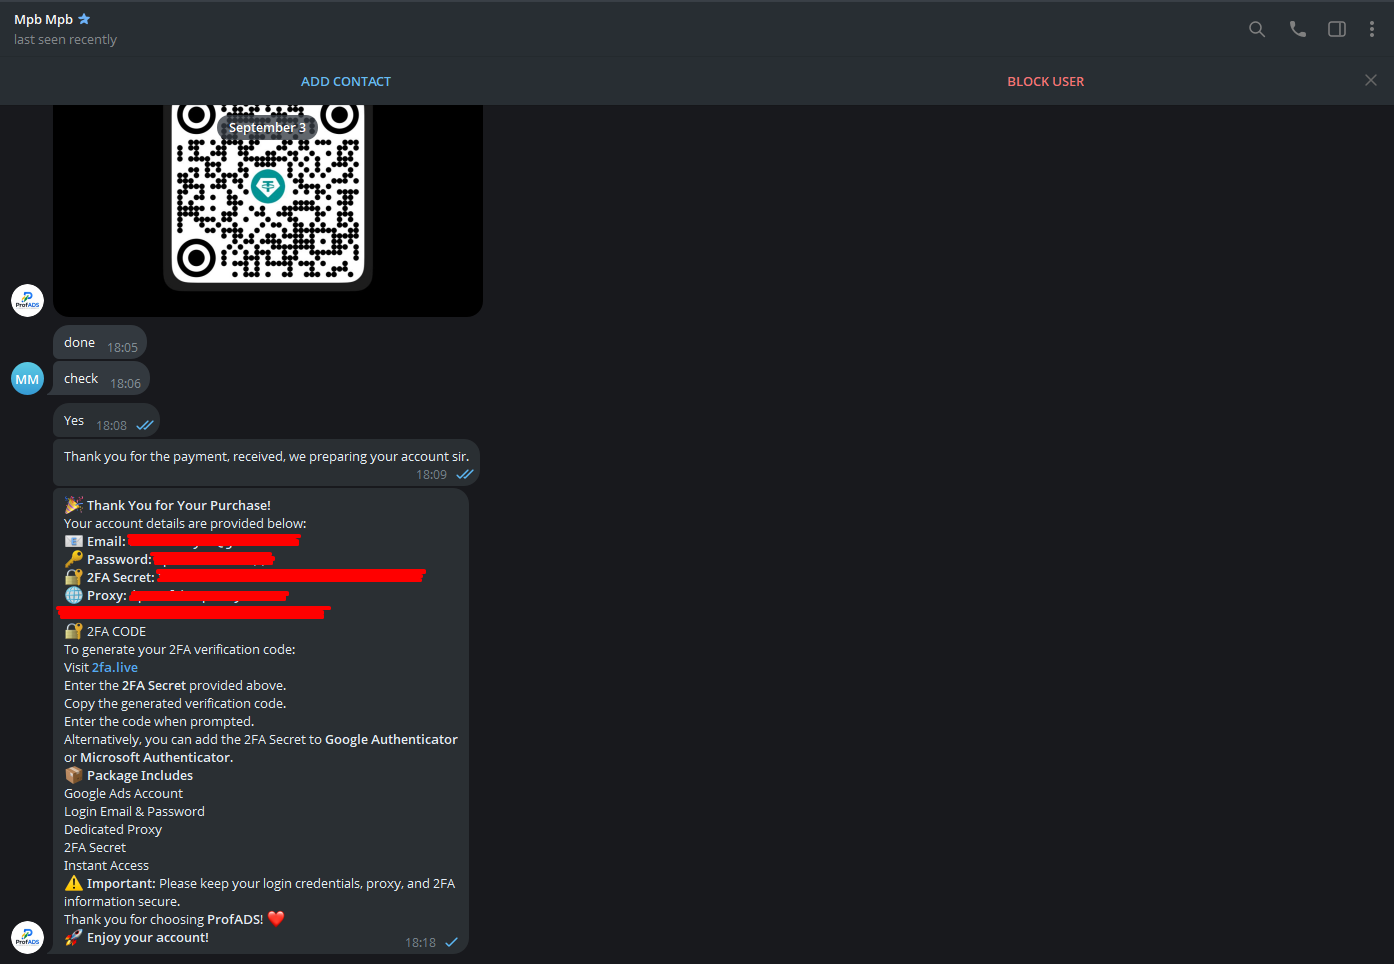Click the September 3 date badge

point(267,127)
